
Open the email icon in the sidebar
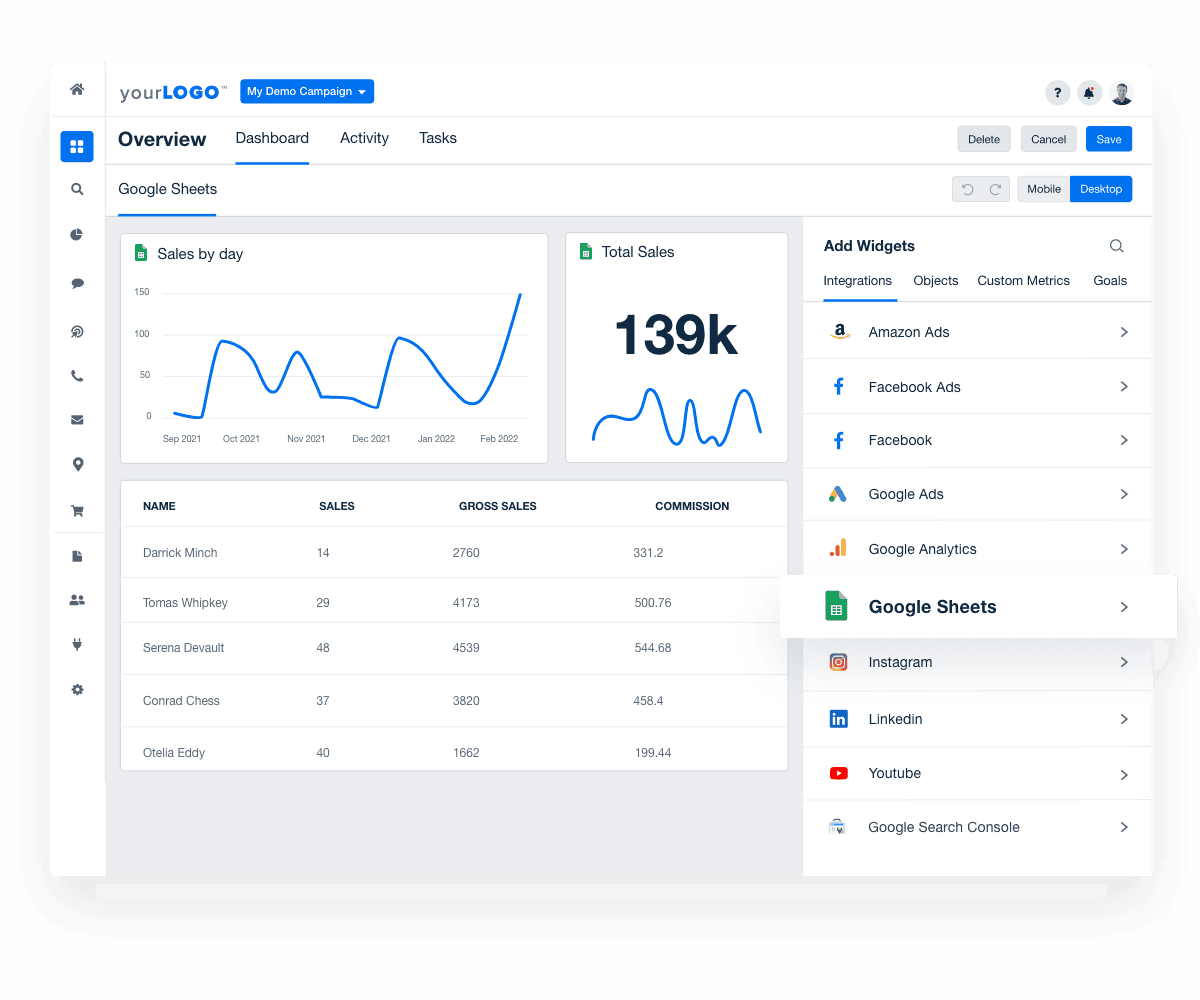pyautogui.click(x=77, y=419)
